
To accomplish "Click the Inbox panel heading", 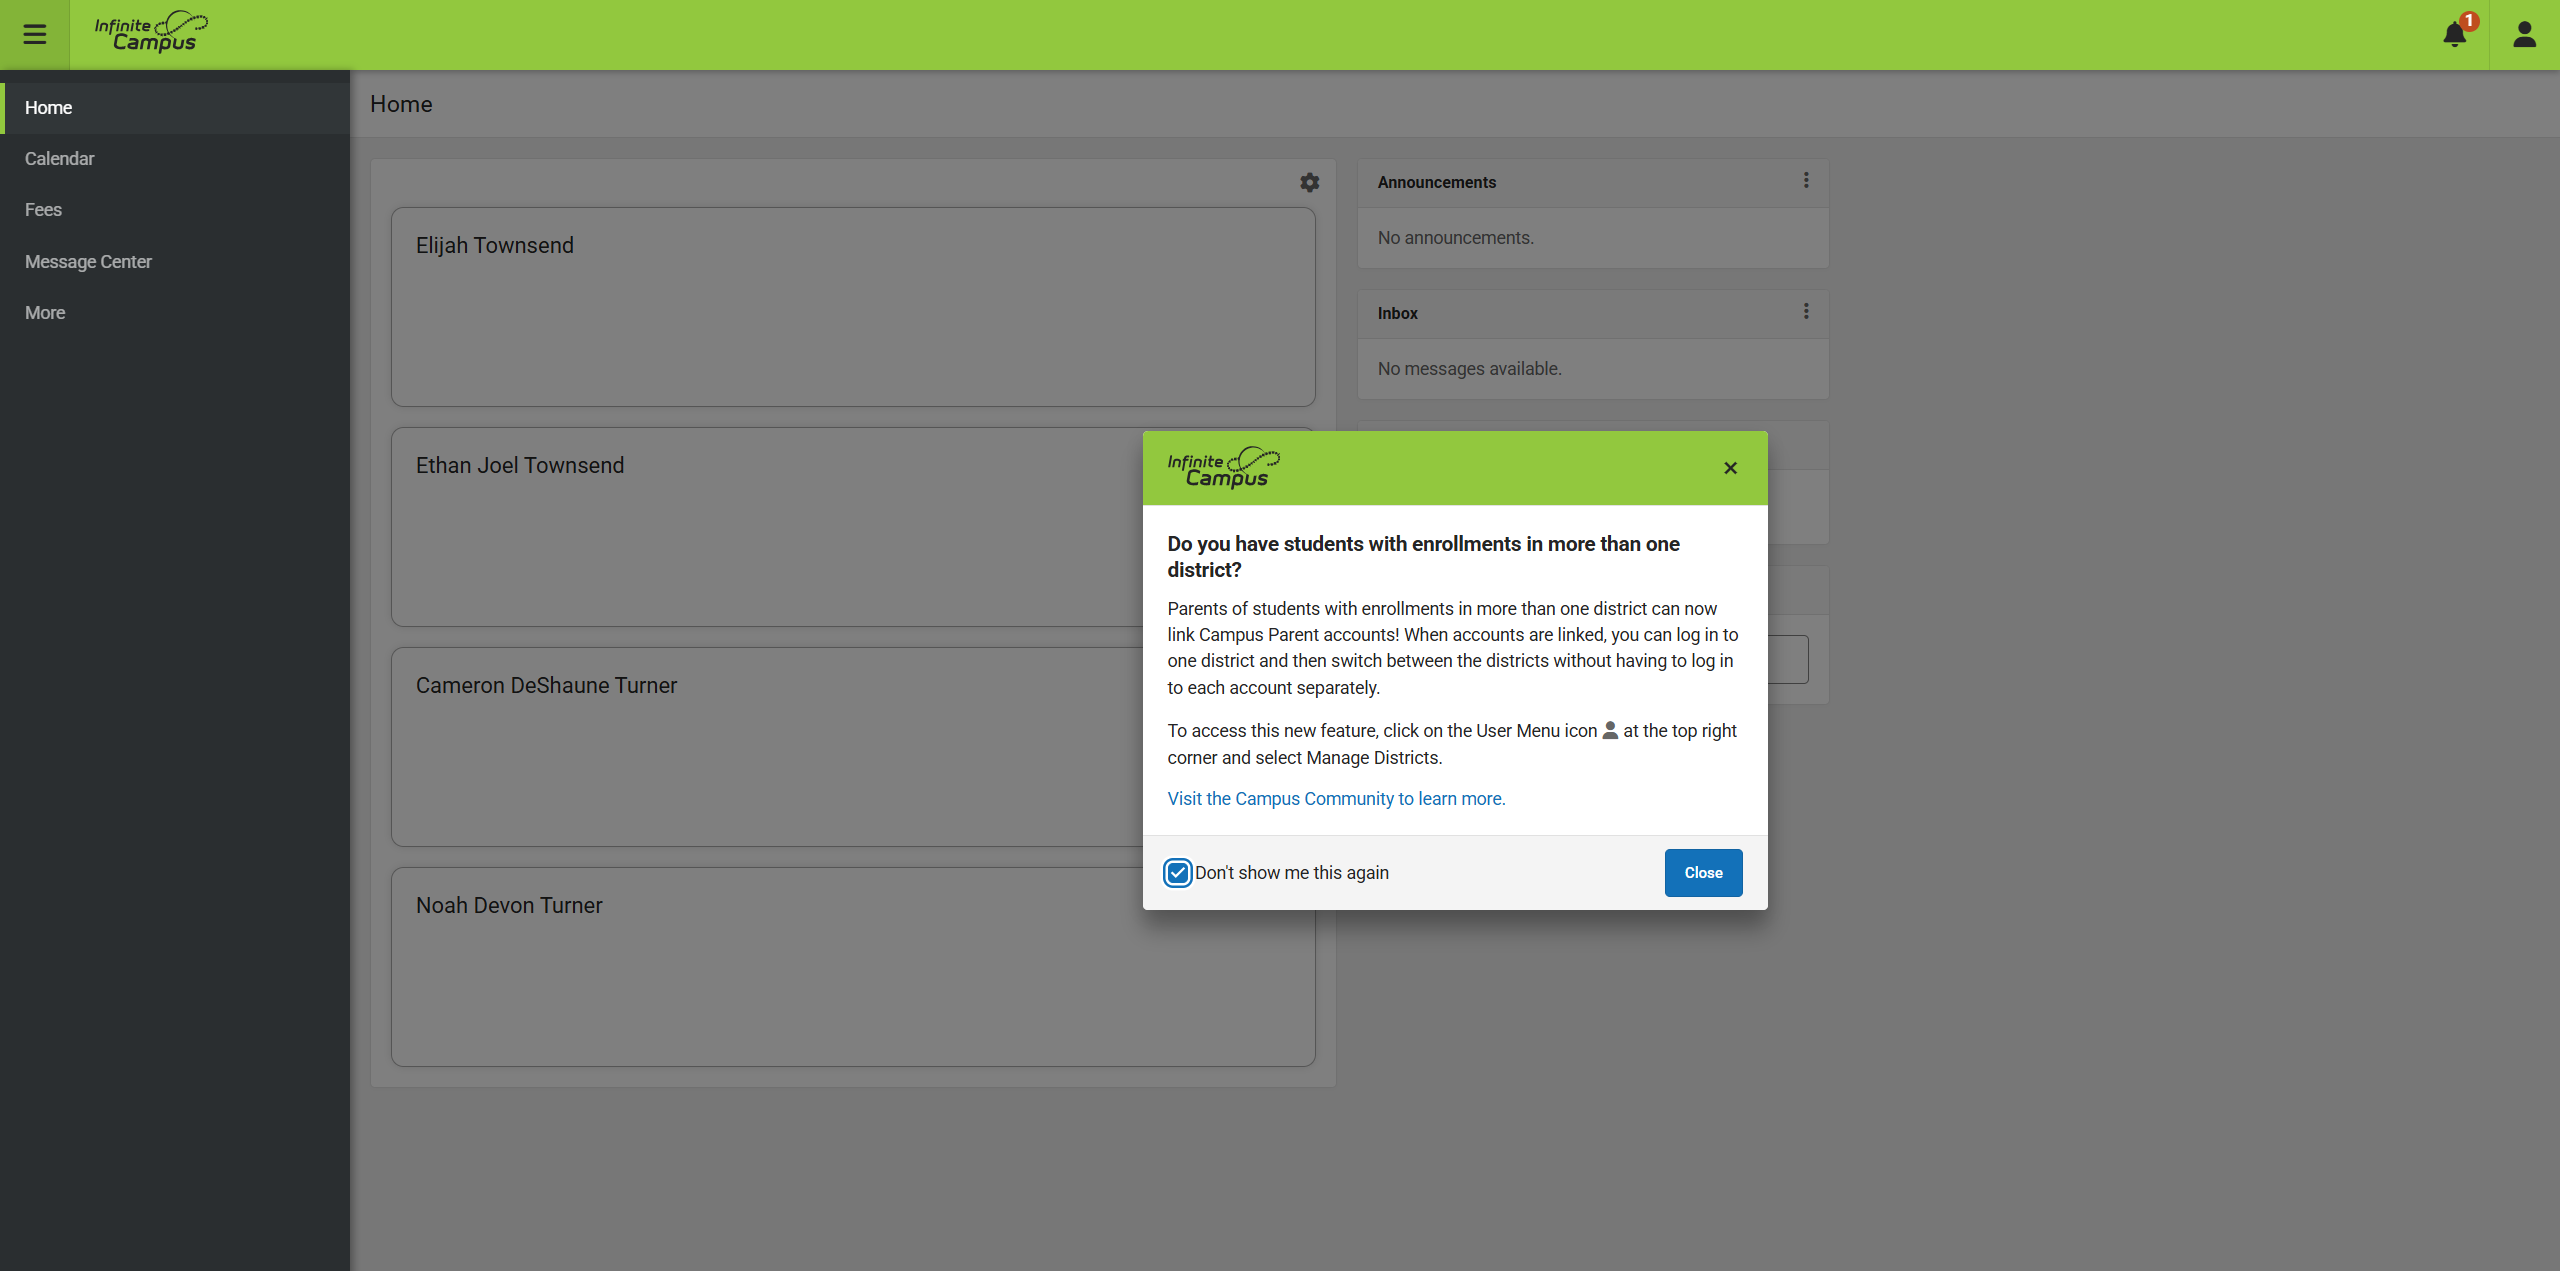I will pyautogui.click(x=1397, y=313).
